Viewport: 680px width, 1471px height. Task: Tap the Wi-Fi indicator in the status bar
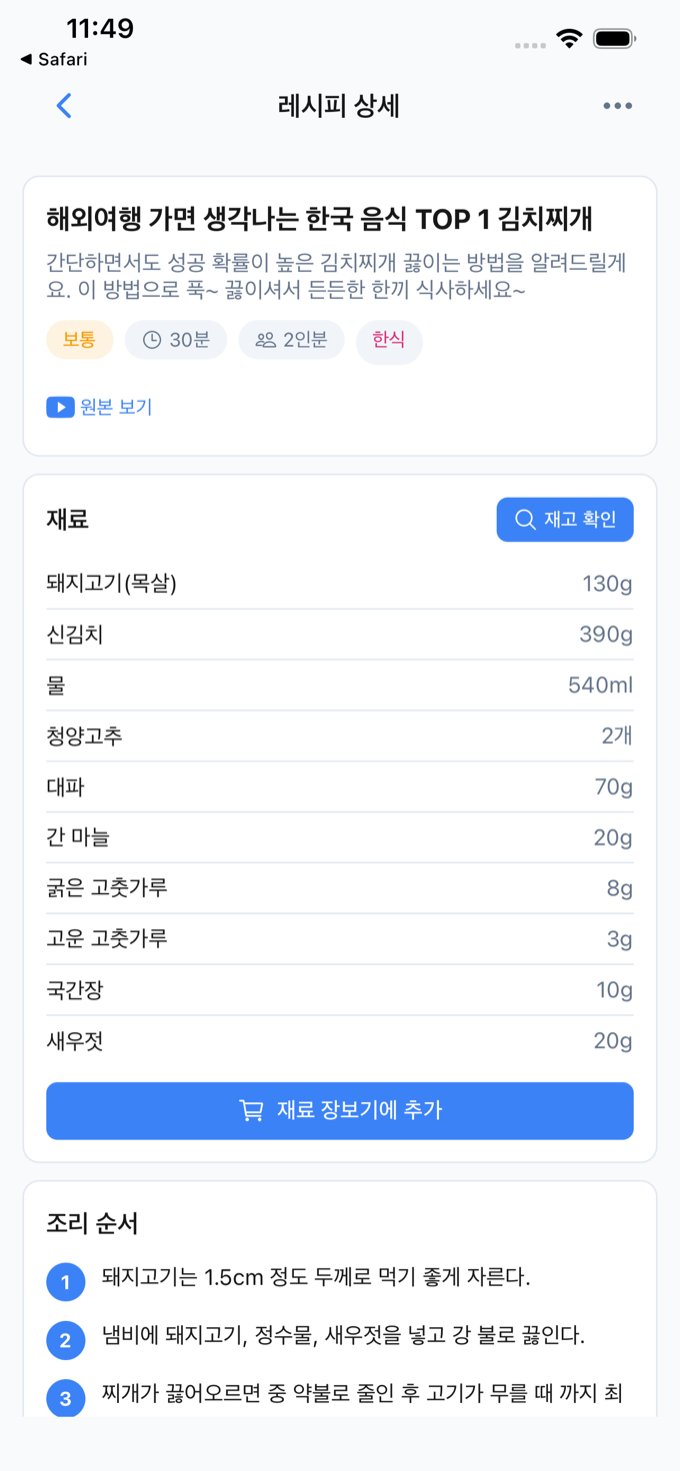[x=569, y=37]
